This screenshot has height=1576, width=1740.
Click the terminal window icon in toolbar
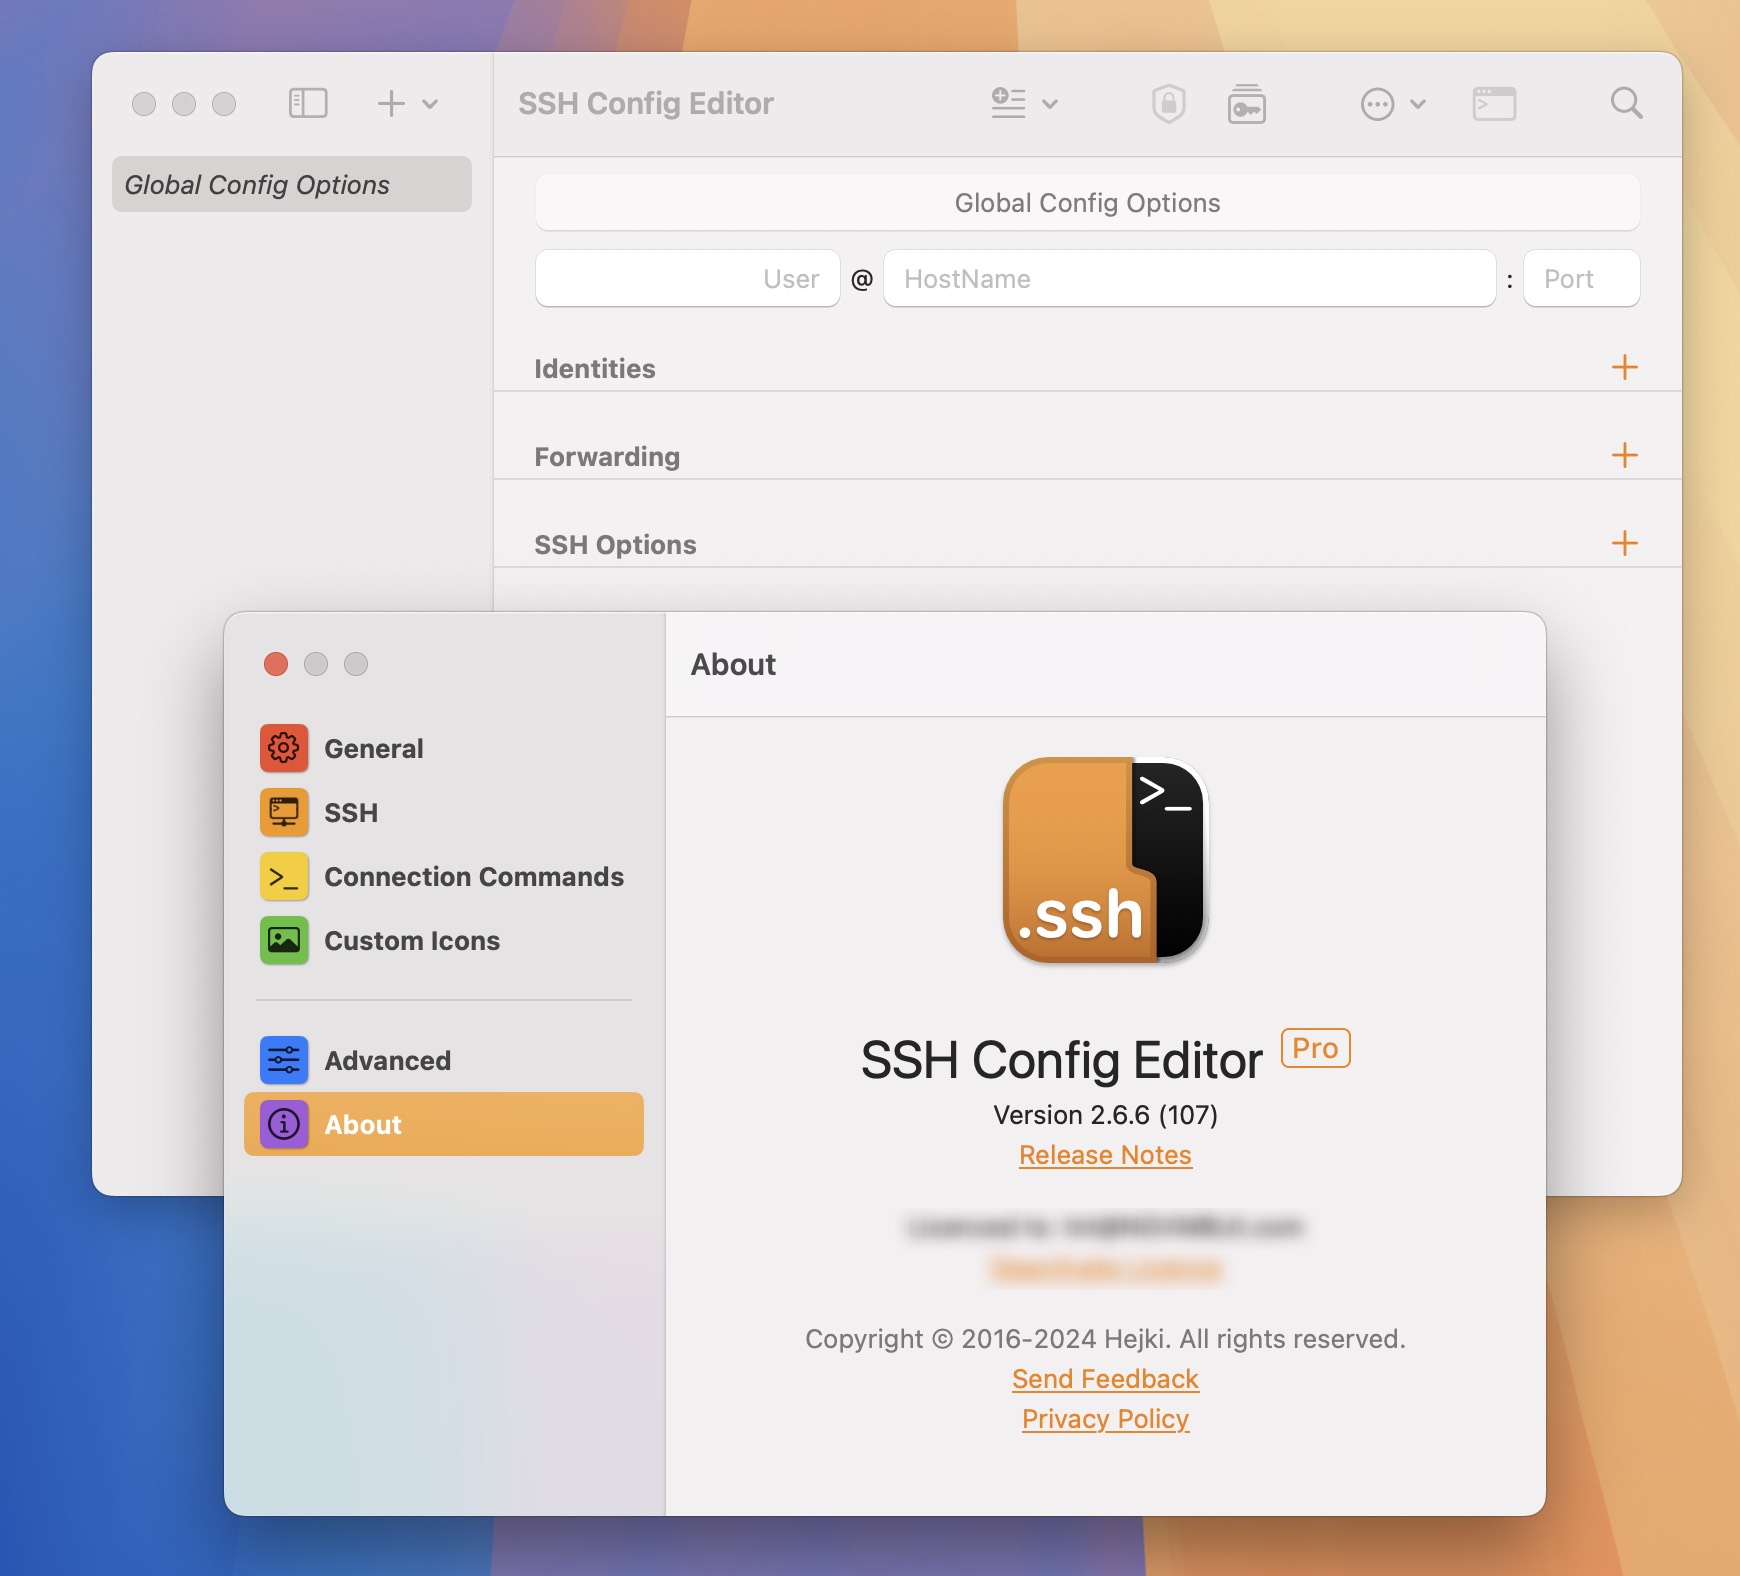tap(1494, 104)
